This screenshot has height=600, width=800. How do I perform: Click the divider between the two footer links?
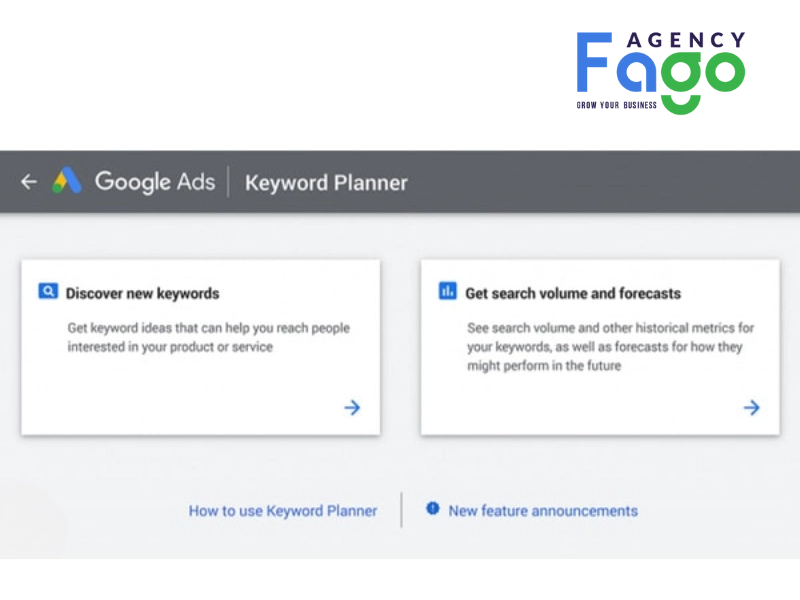coord(401,510)
